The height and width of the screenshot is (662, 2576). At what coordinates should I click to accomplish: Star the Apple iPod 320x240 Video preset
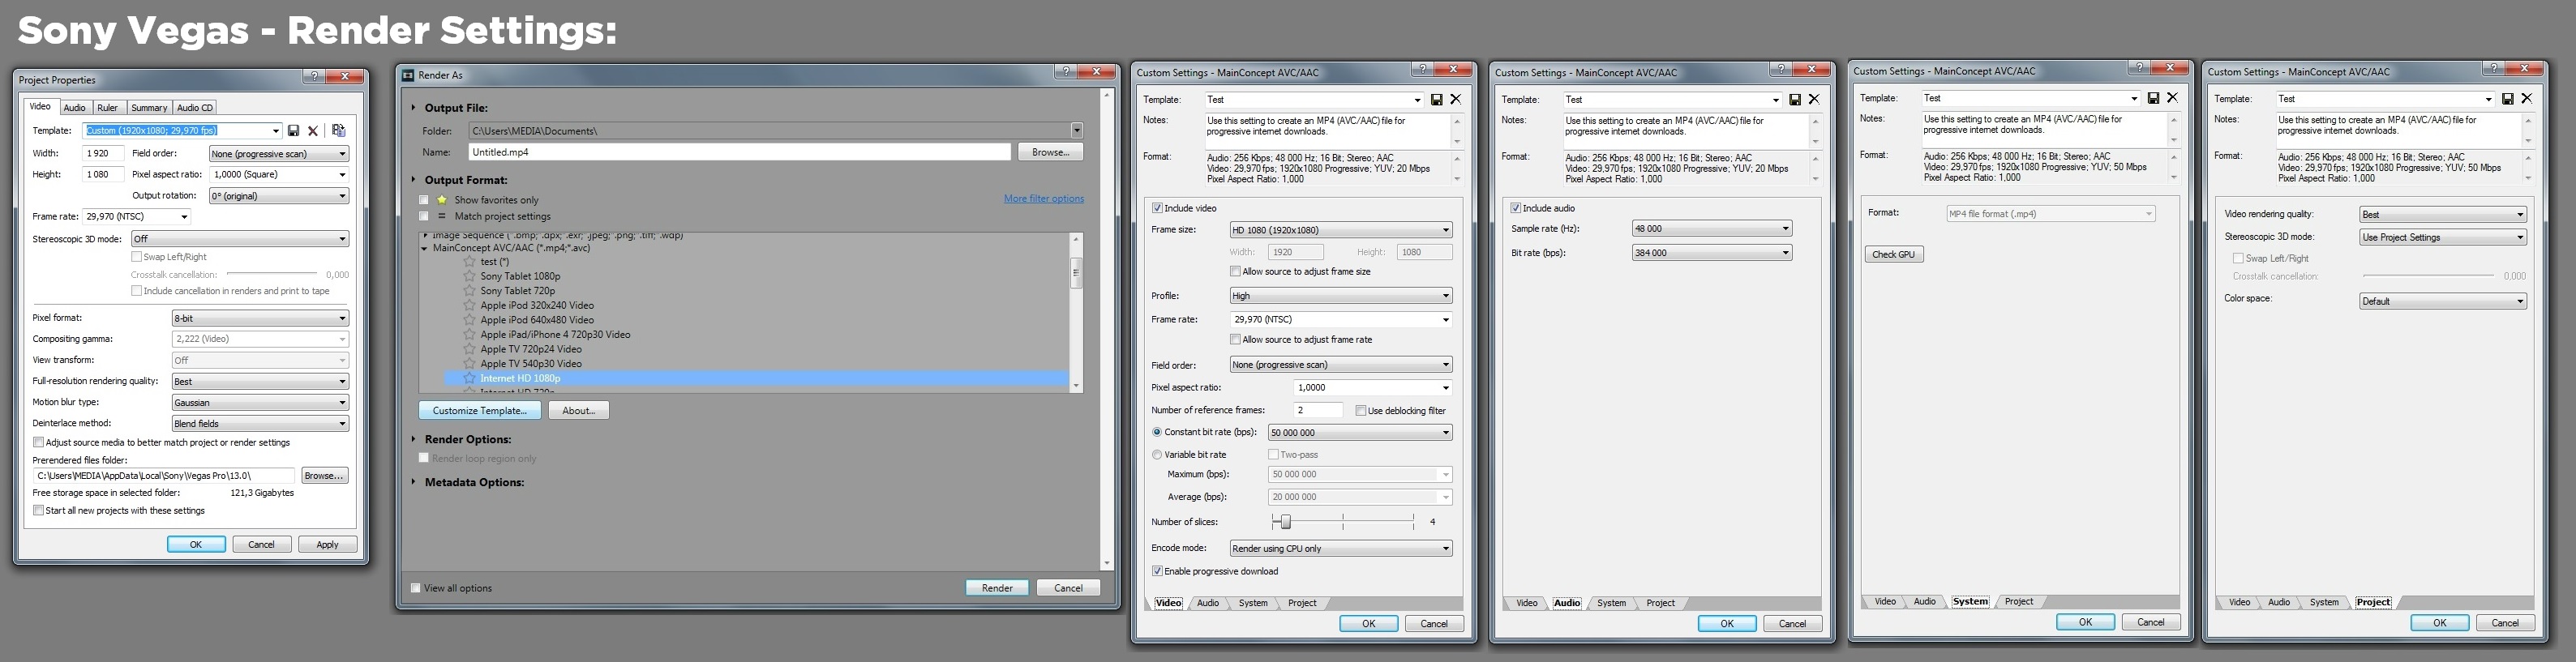469,305
